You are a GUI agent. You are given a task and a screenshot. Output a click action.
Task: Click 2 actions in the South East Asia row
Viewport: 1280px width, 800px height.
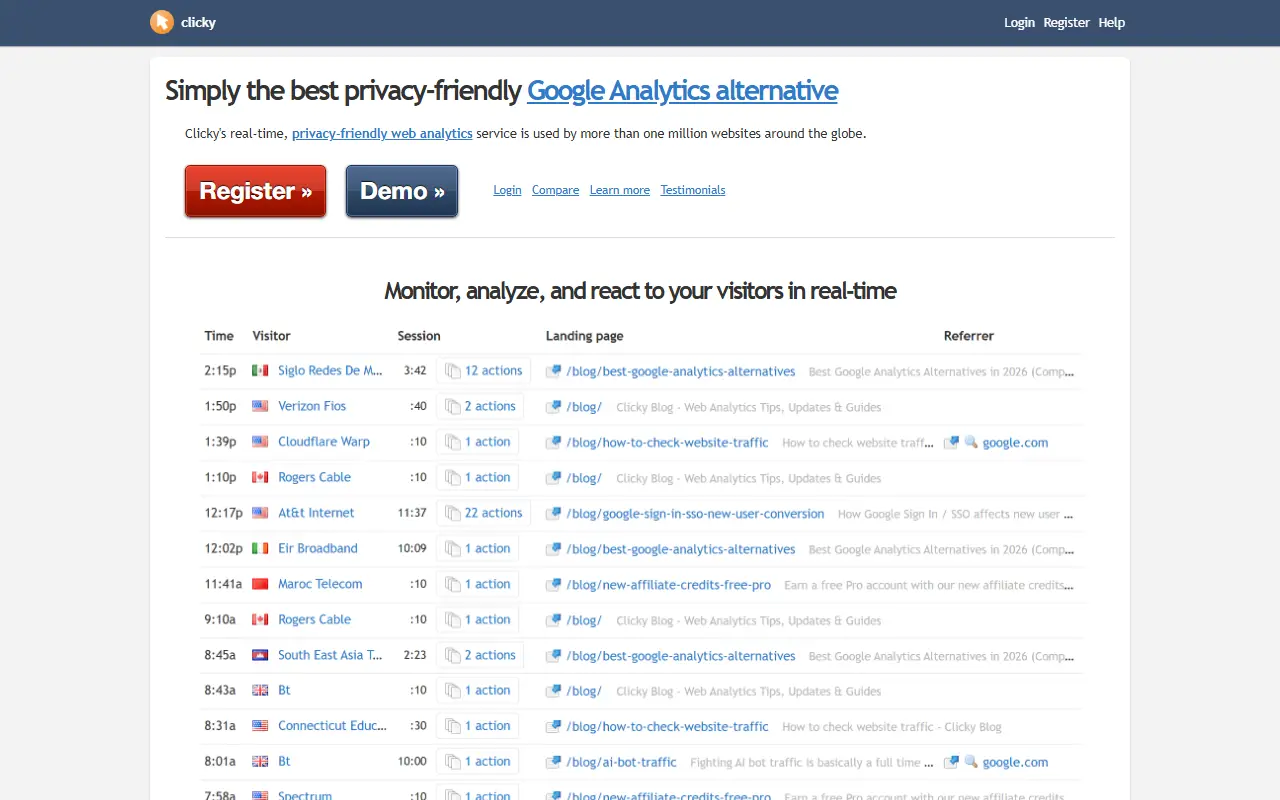pyautogui.click(x=490, y=655)
